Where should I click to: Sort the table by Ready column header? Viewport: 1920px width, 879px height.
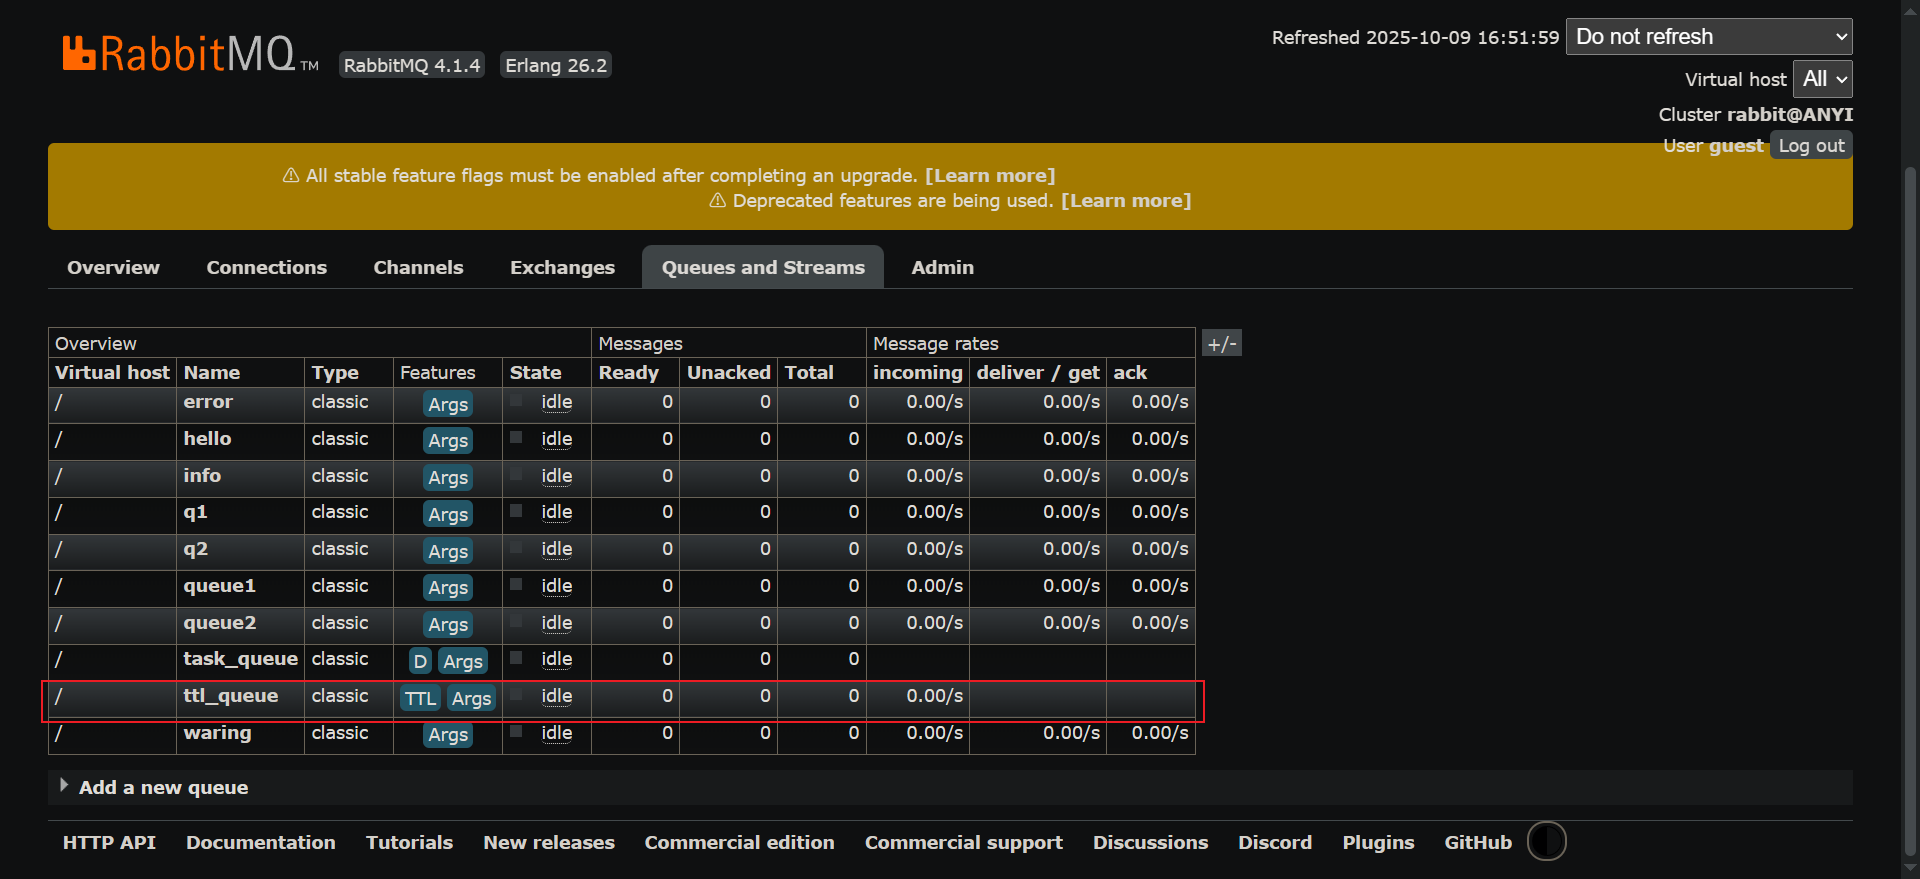[x=628, y=373]
